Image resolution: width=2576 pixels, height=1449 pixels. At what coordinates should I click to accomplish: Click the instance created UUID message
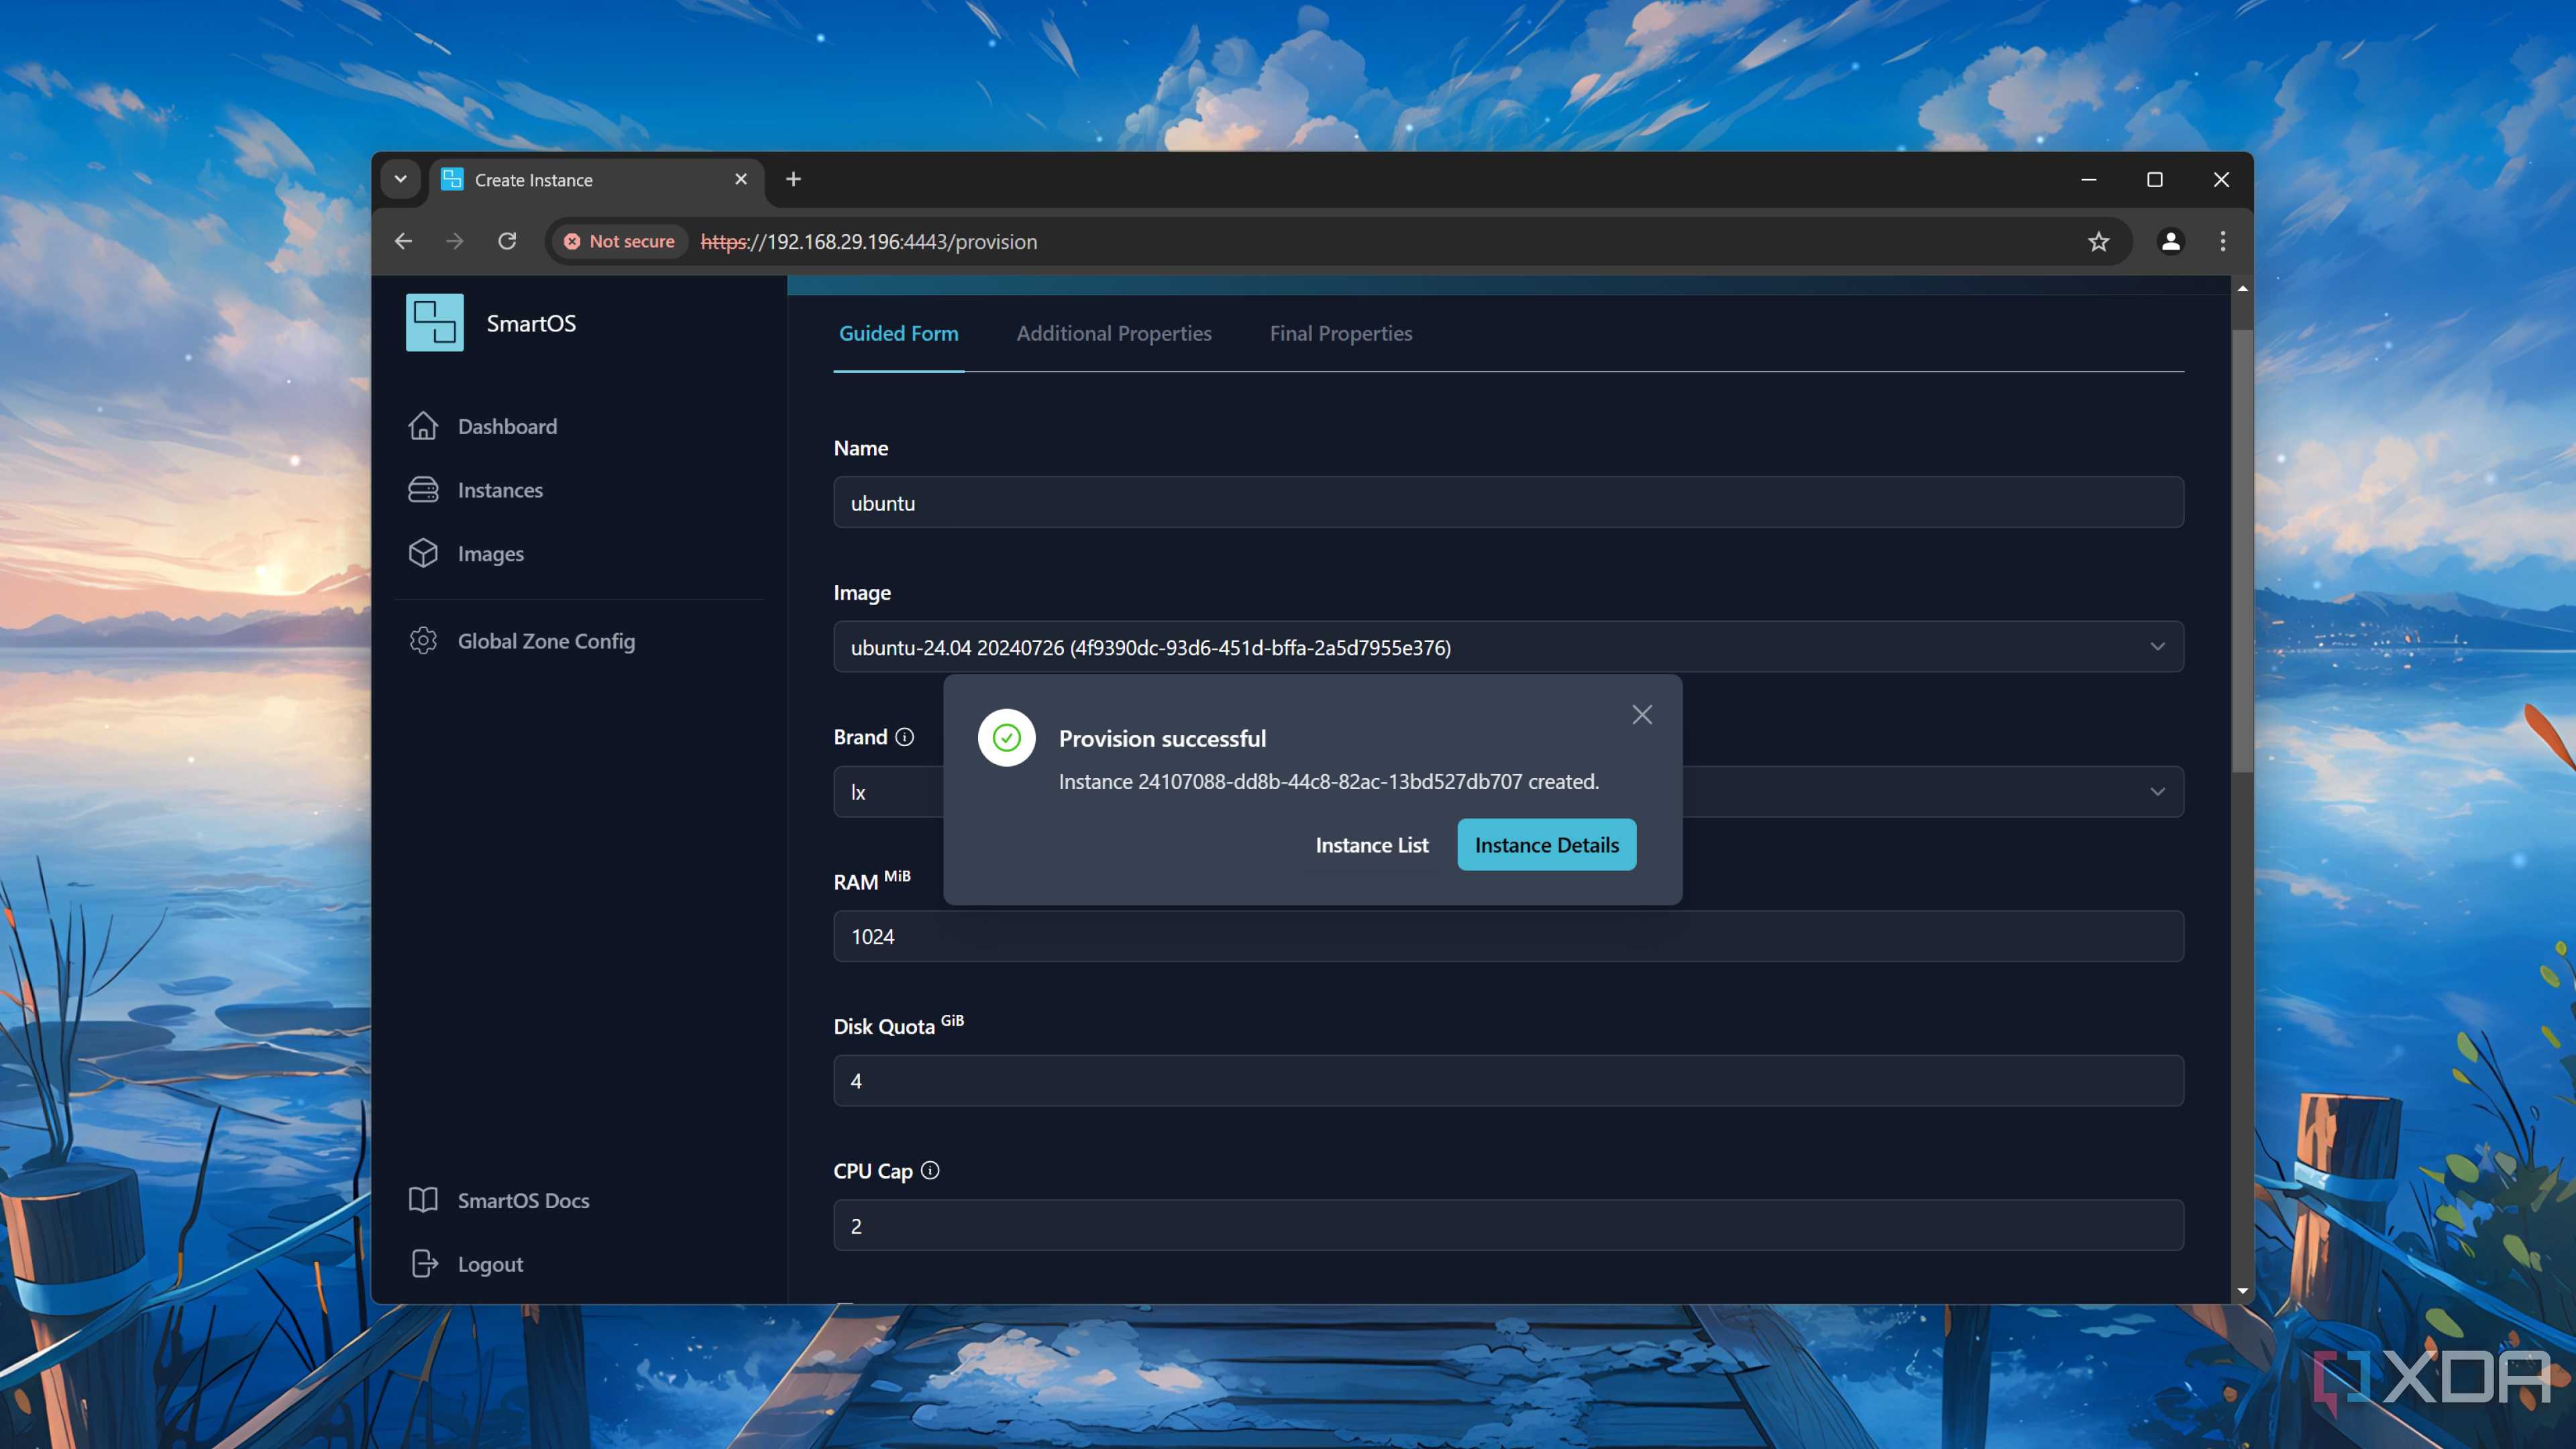tap(1328, 781)
